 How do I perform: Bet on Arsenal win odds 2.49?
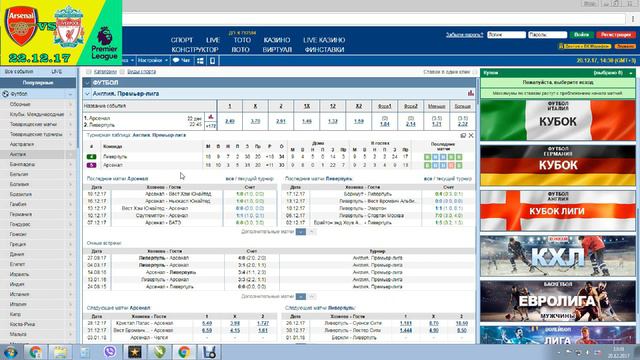229,121
